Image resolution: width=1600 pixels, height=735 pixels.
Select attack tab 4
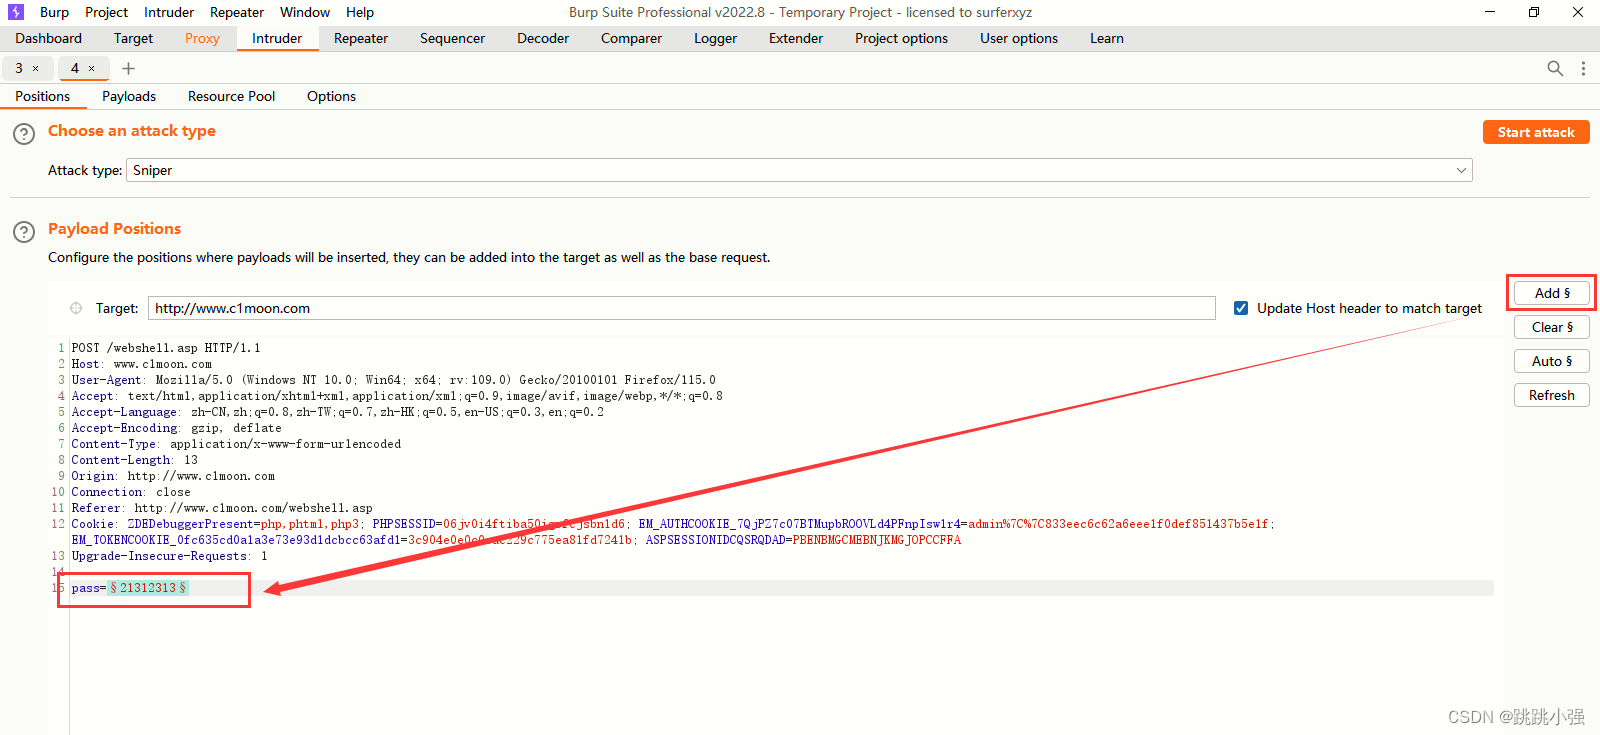click(75, 68)
